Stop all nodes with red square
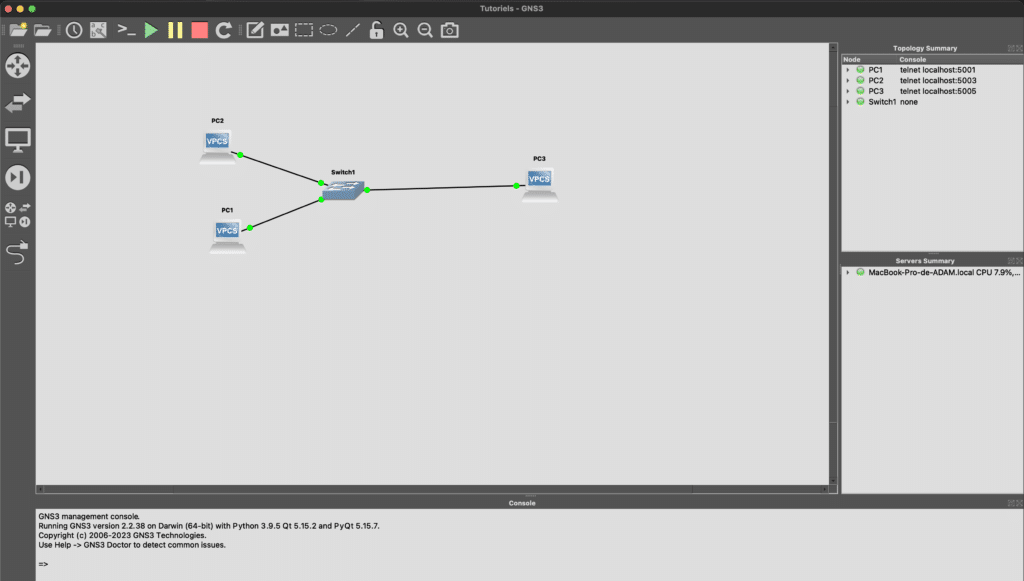1024x581 pixels. (x=199, y=30)
